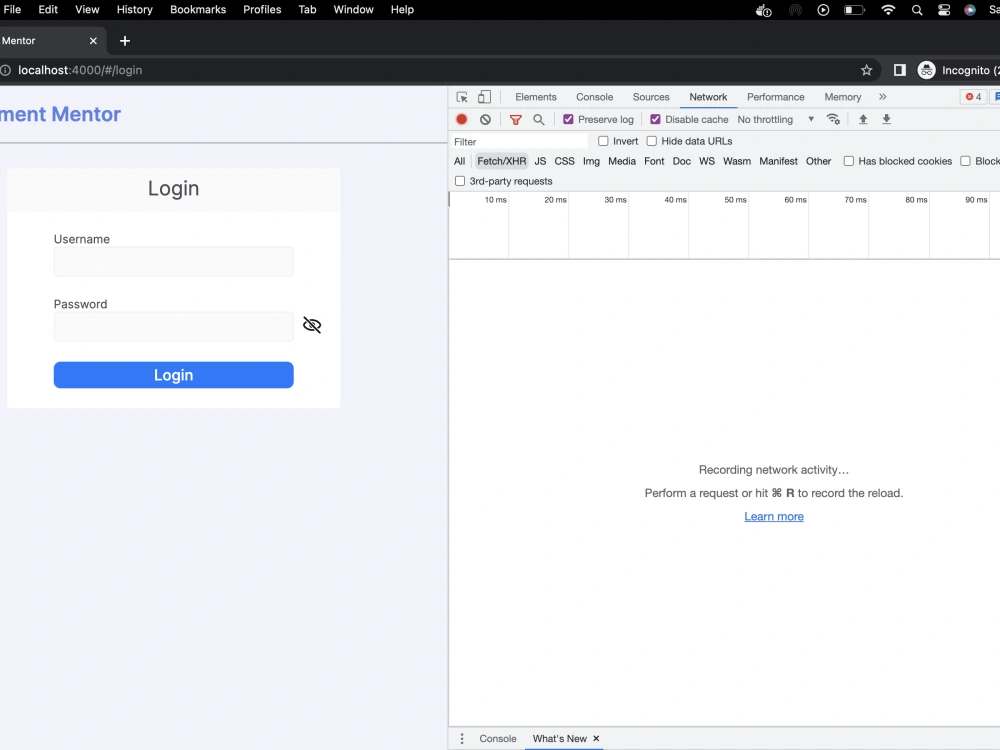Open macOS Control Center icon
This screenshot has height=750, width=1000.
click(944, 10)
